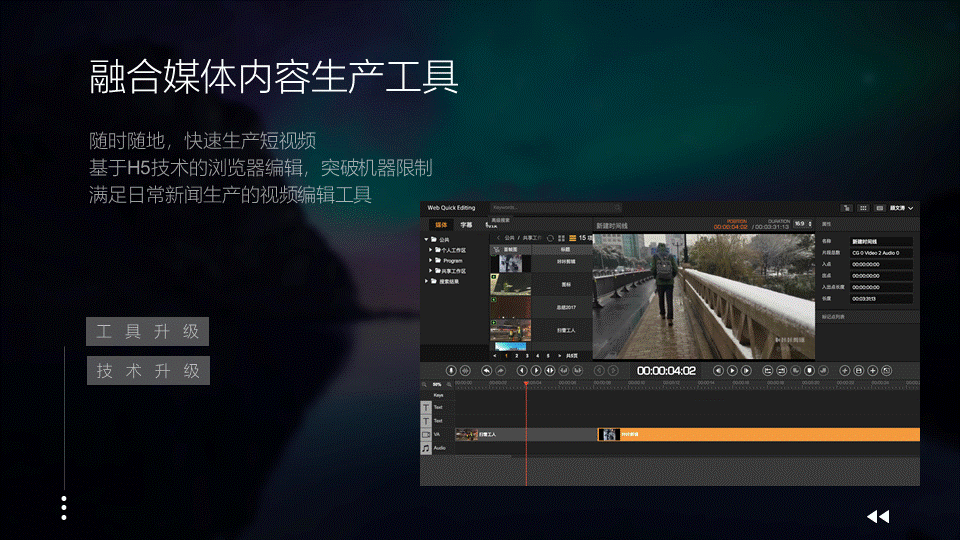Go to page 3 of the media list
The width and height of the screenshot is (960, 540).
pos(527,356)
